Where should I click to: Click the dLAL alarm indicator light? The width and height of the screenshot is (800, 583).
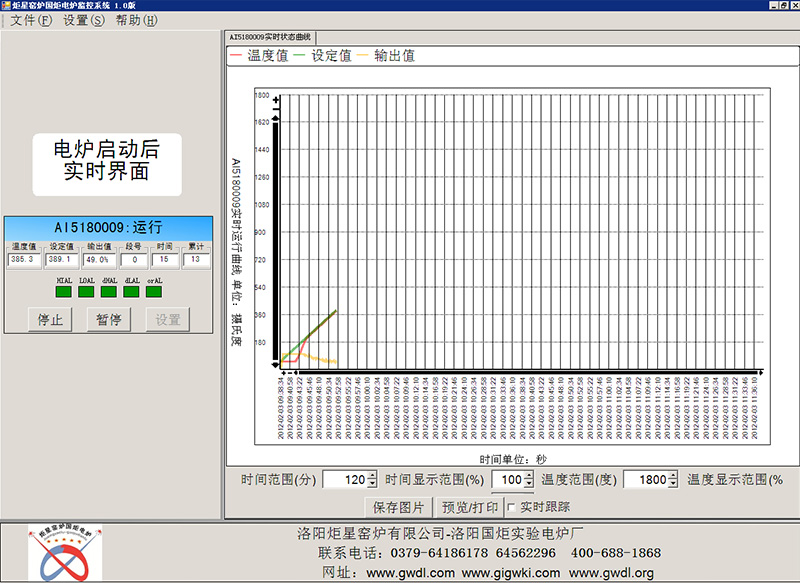[x=132, y=290]
